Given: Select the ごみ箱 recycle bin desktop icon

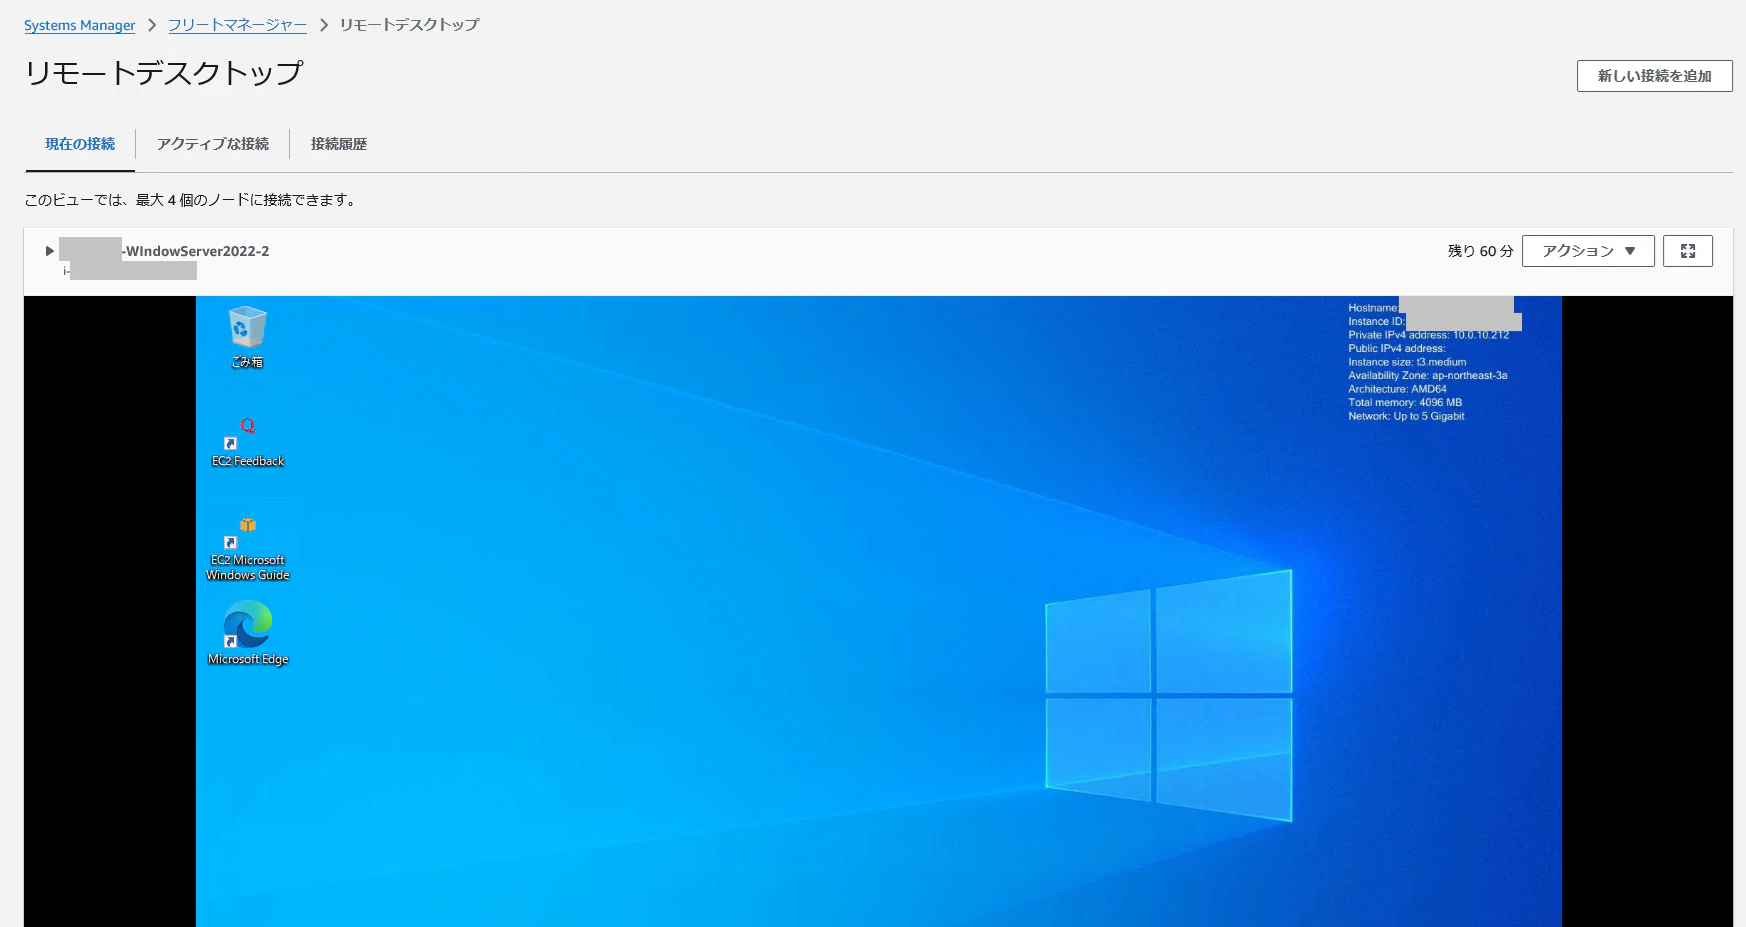Looking at the screenshot, I should click(x=247, y=338).
